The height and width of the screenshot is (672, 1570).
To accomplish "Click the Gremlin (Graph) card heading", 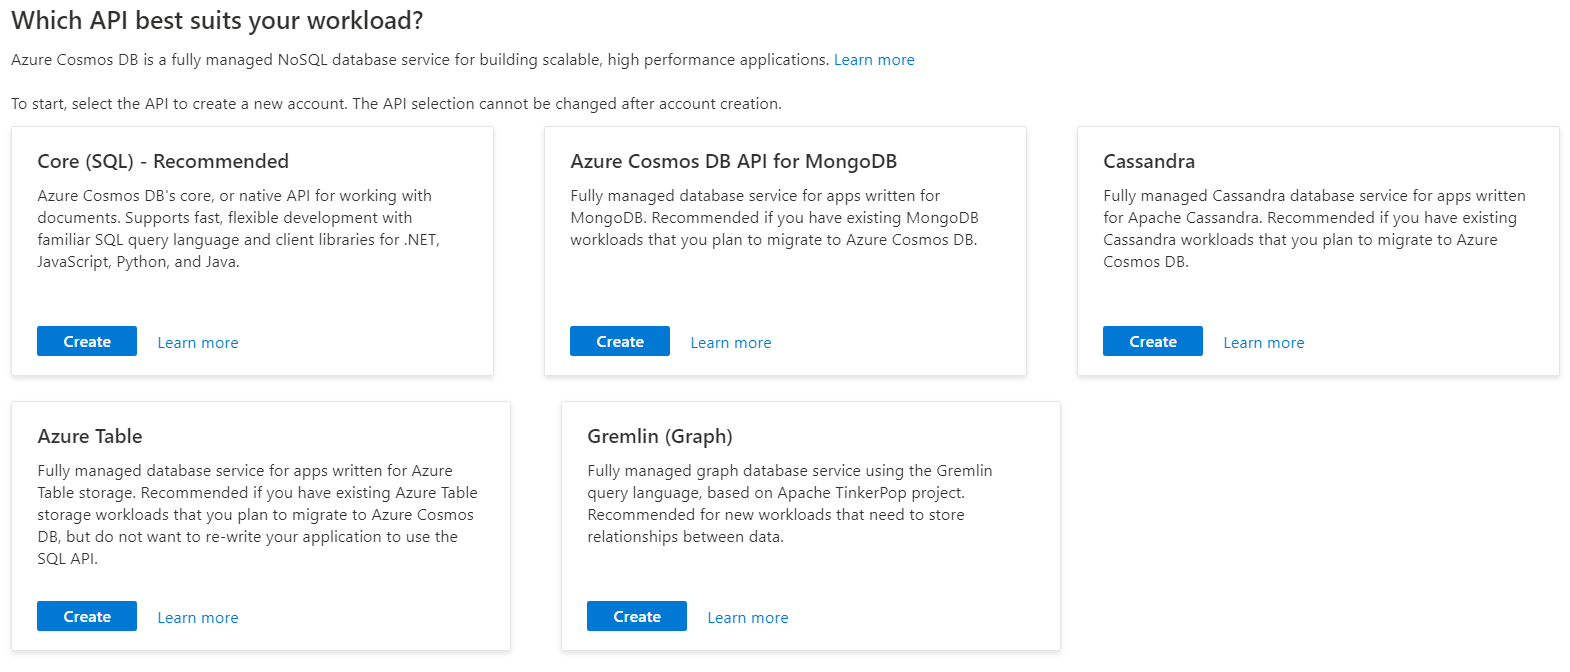I will point(660,436).
